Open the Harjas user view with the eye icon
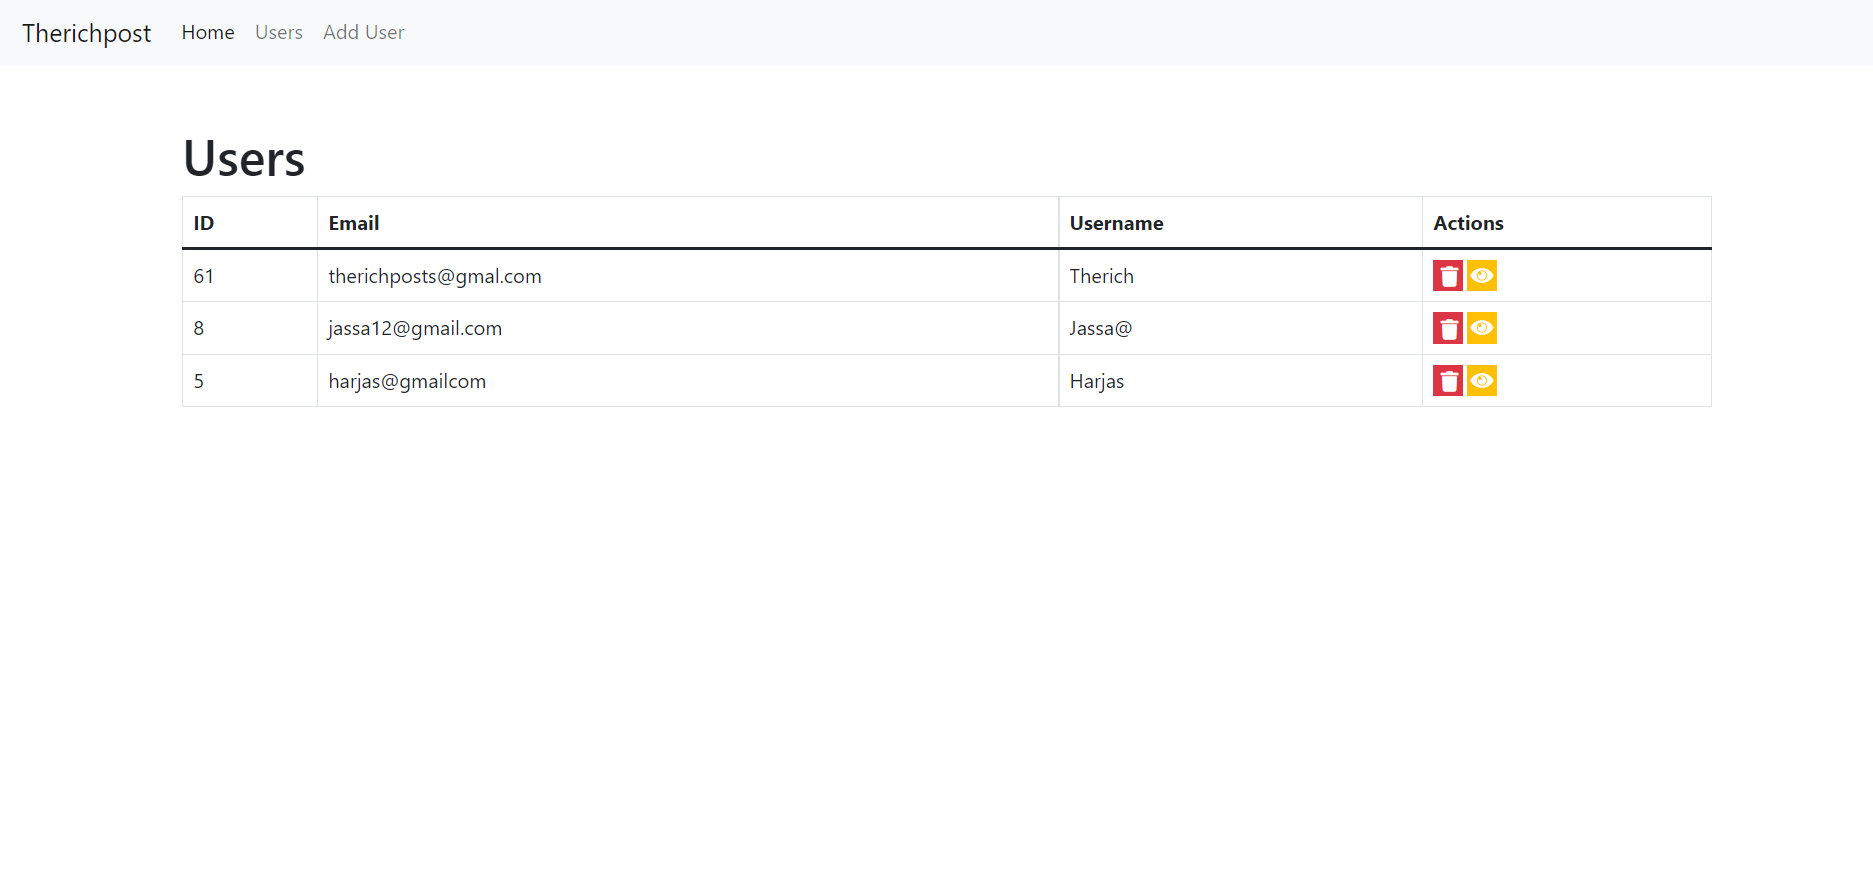Viewport: 1873px width, 889px height. coord(1481,381)
